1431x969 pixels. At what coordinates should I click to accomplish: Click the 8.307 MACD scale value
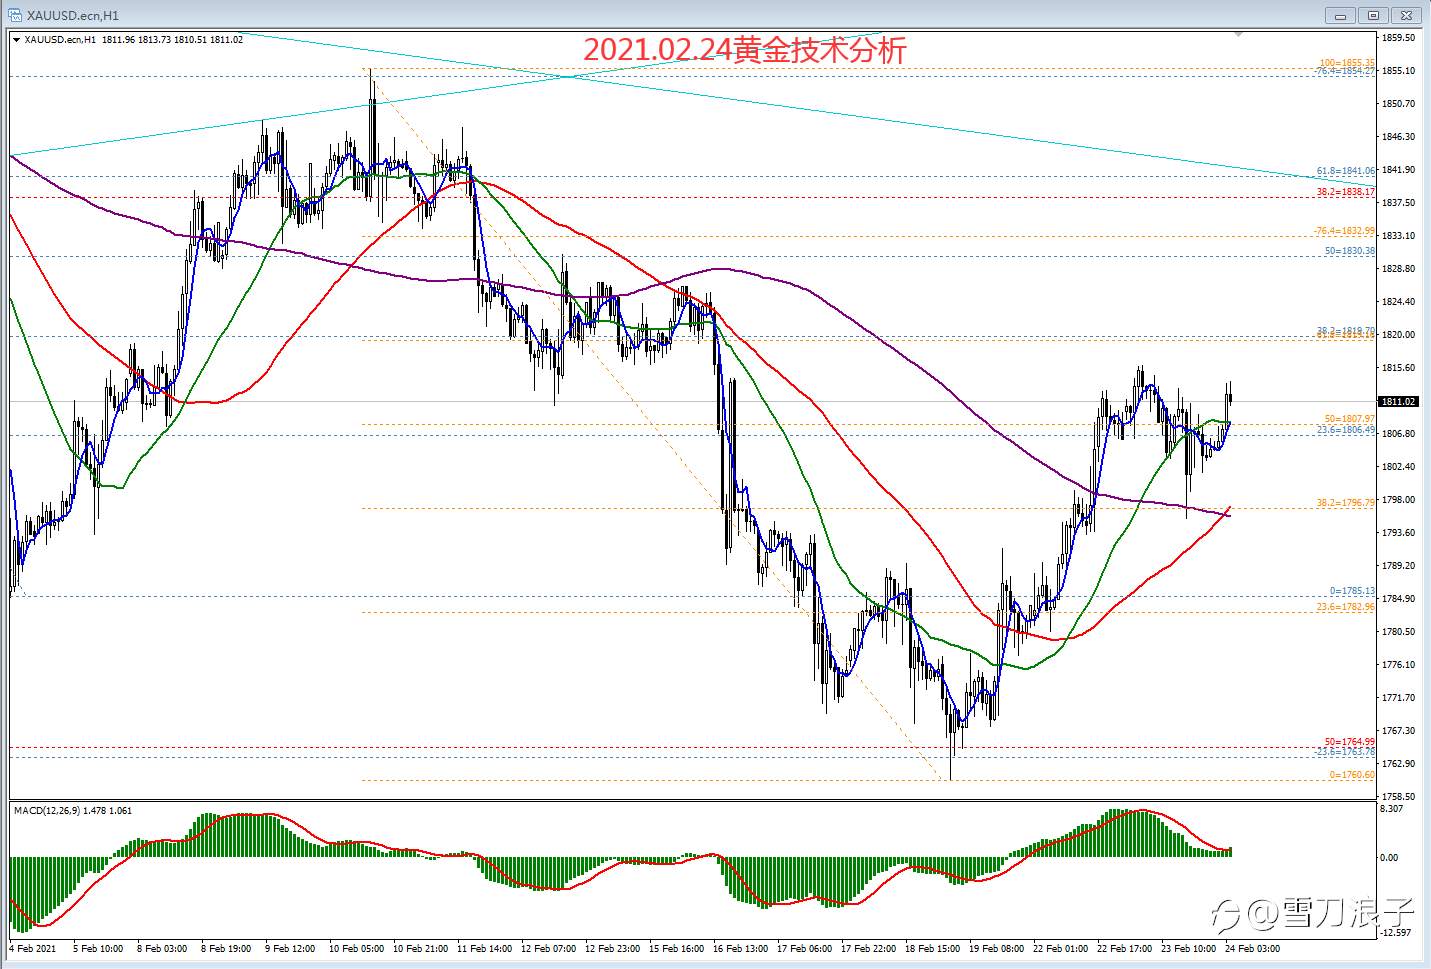click(x=1390, y=808)
